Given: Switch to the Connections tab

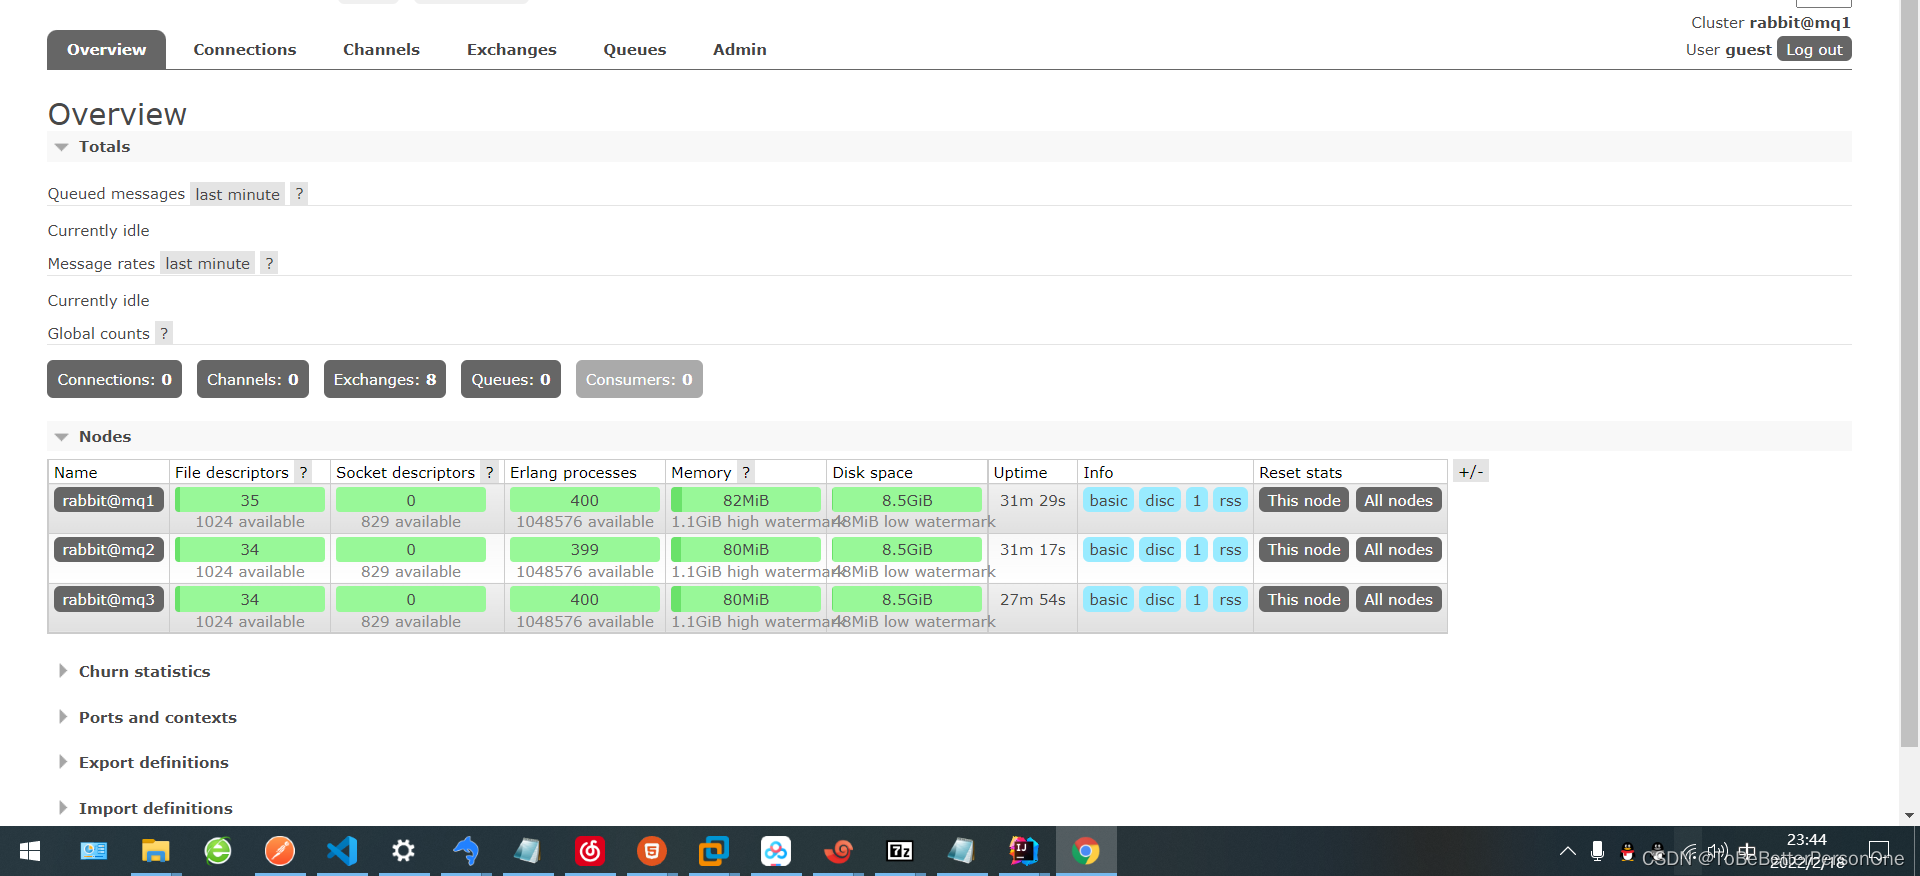Looking at the screenshot, I should 245,49.
